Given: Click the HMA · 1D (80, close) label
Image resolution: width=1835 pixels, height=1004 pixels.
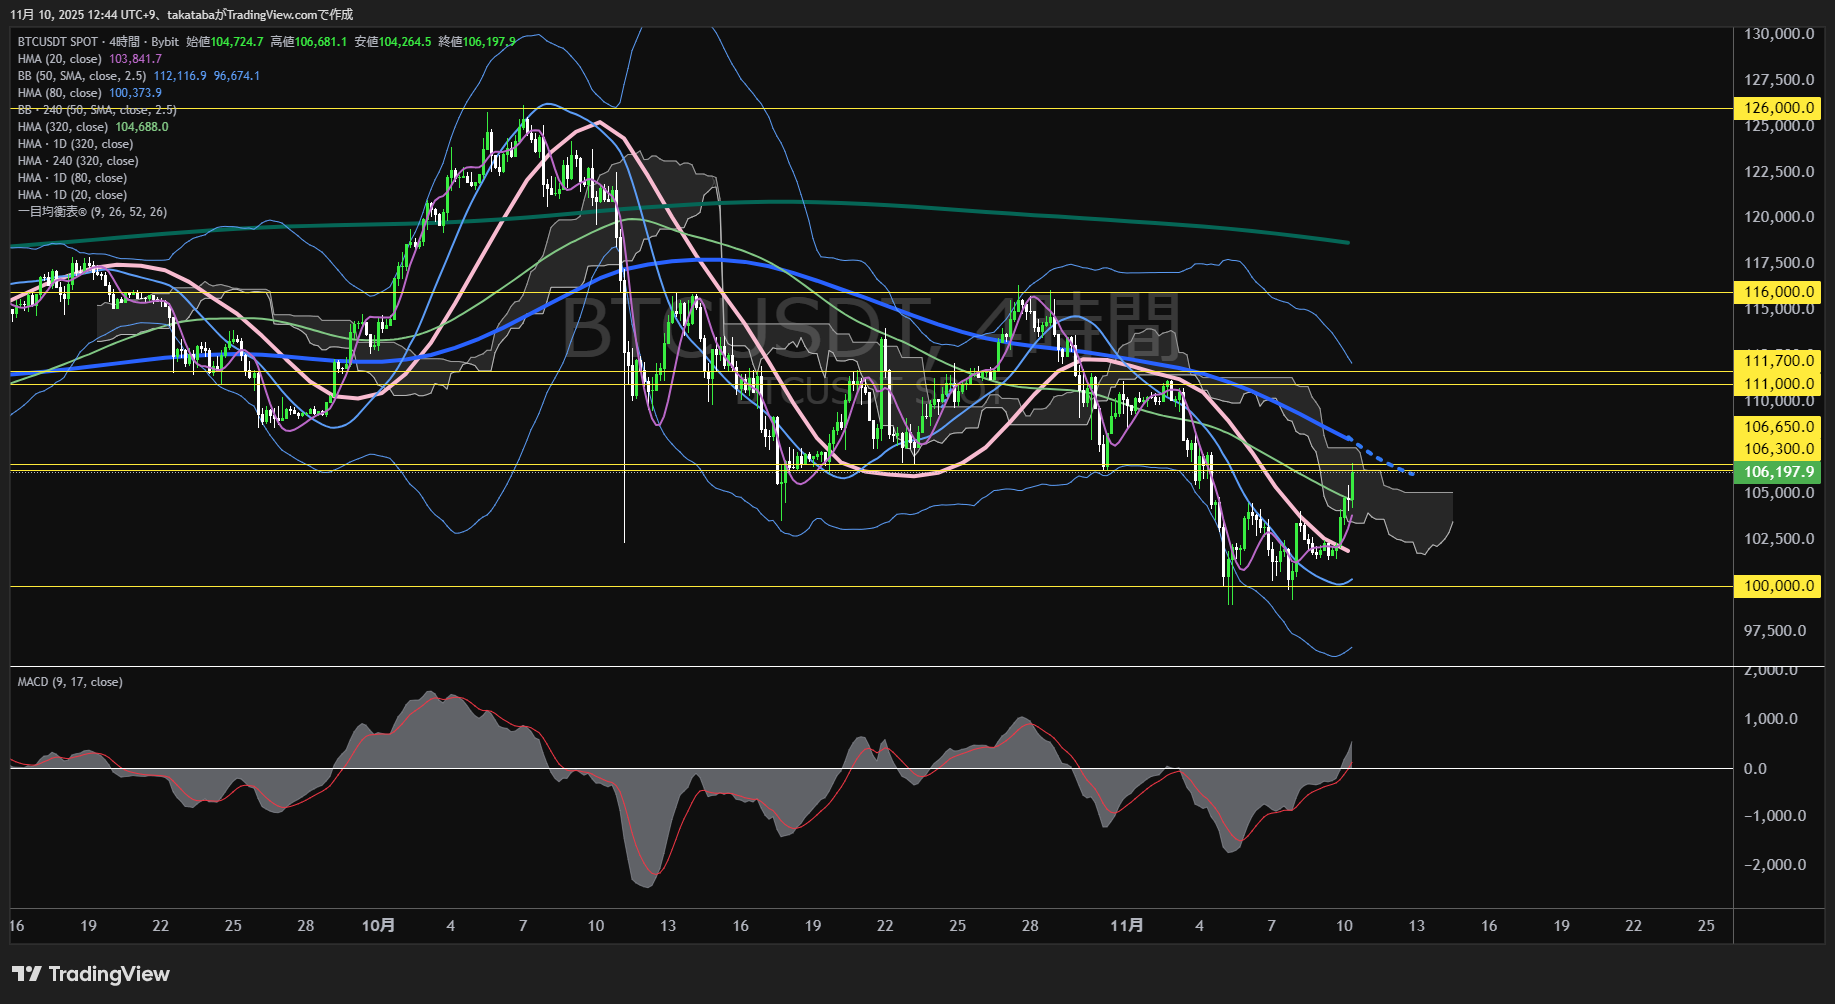Looking at the screenshot, I should click(x=72, y=178).
